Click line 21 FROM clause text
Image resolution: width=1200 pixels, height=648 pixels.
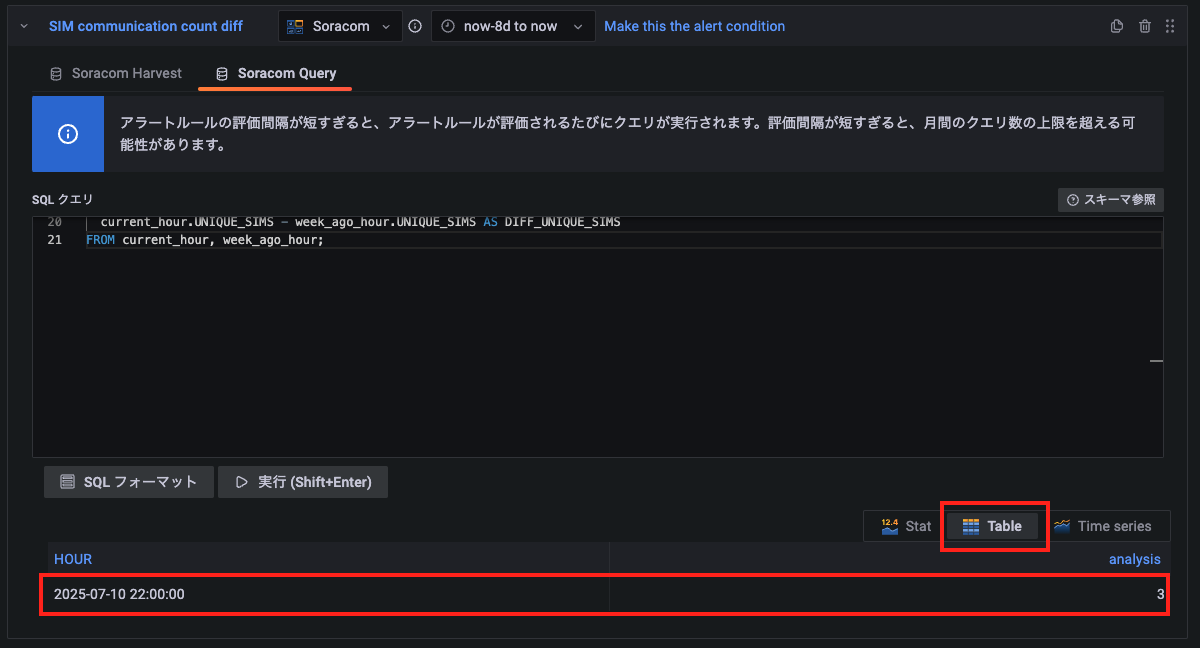(205, 240)
